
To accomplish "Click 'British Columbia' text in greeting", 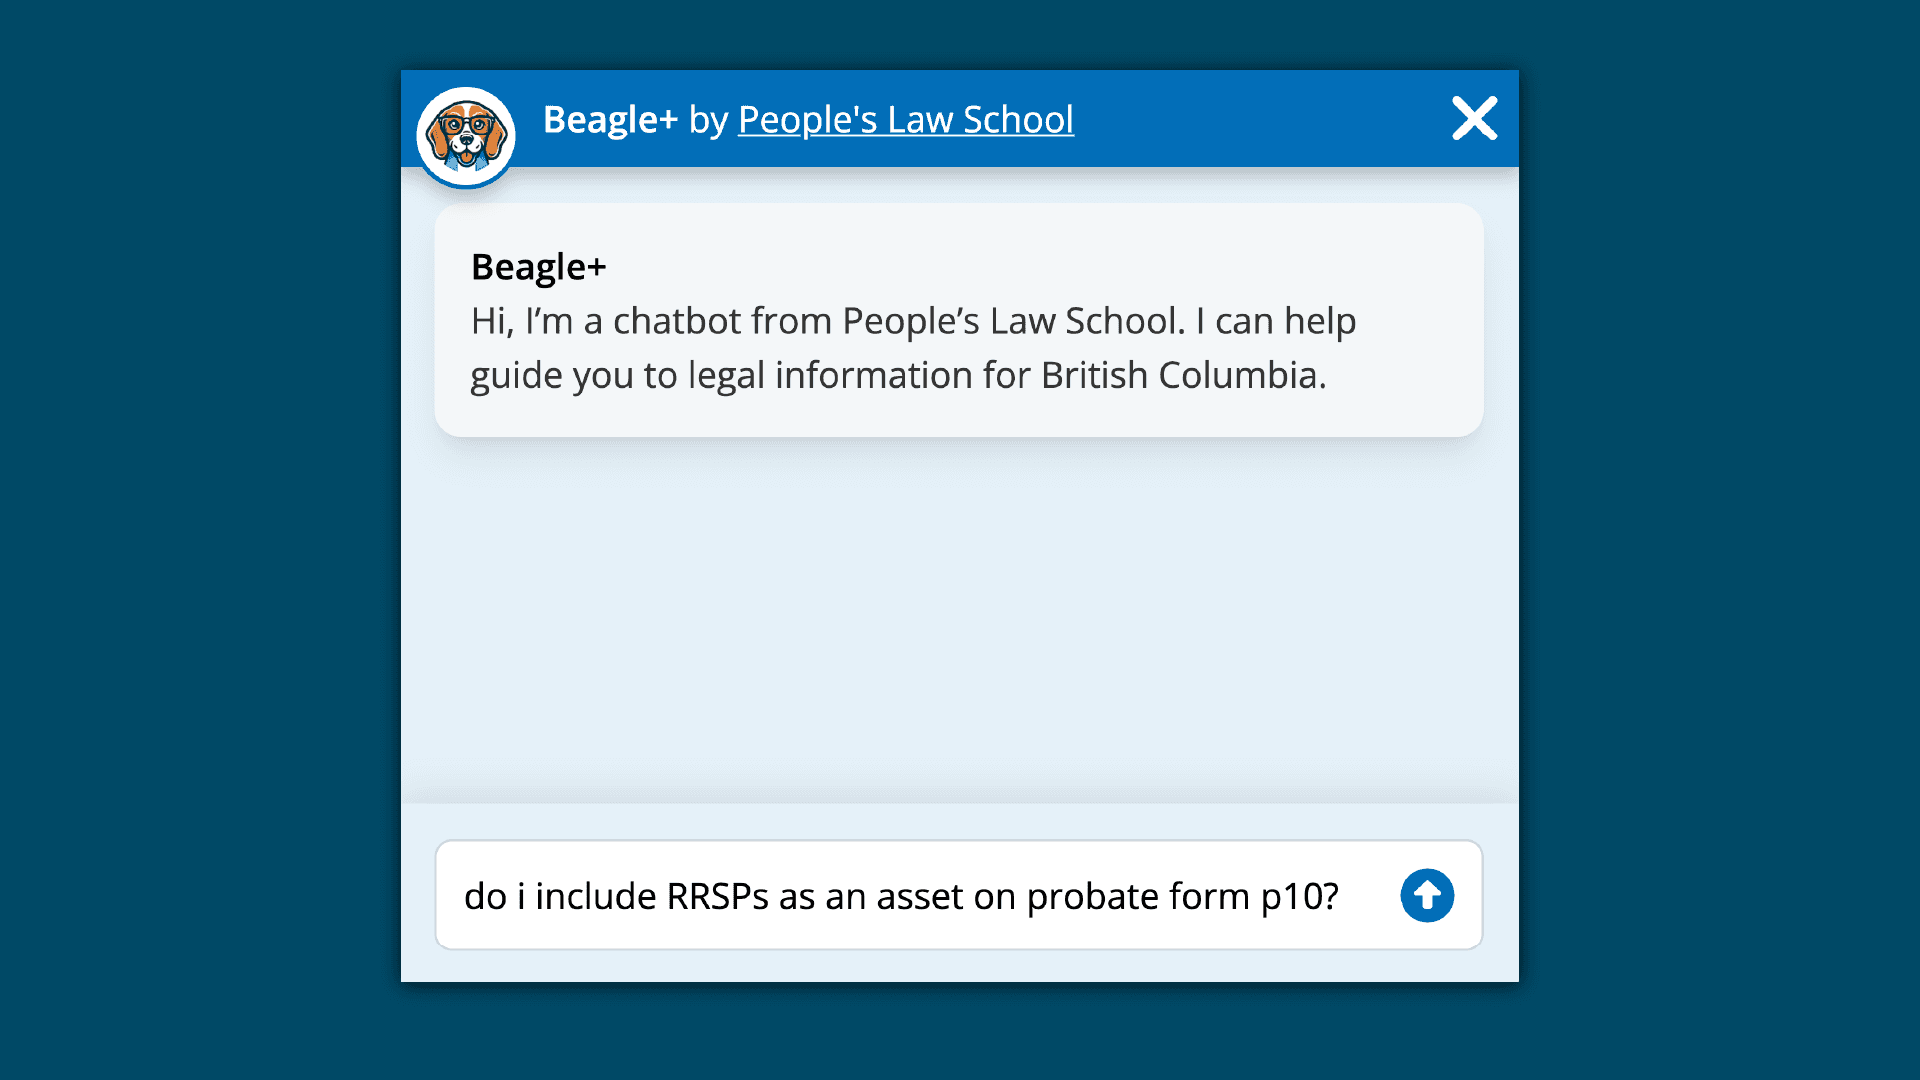I will coord(1183,375).
